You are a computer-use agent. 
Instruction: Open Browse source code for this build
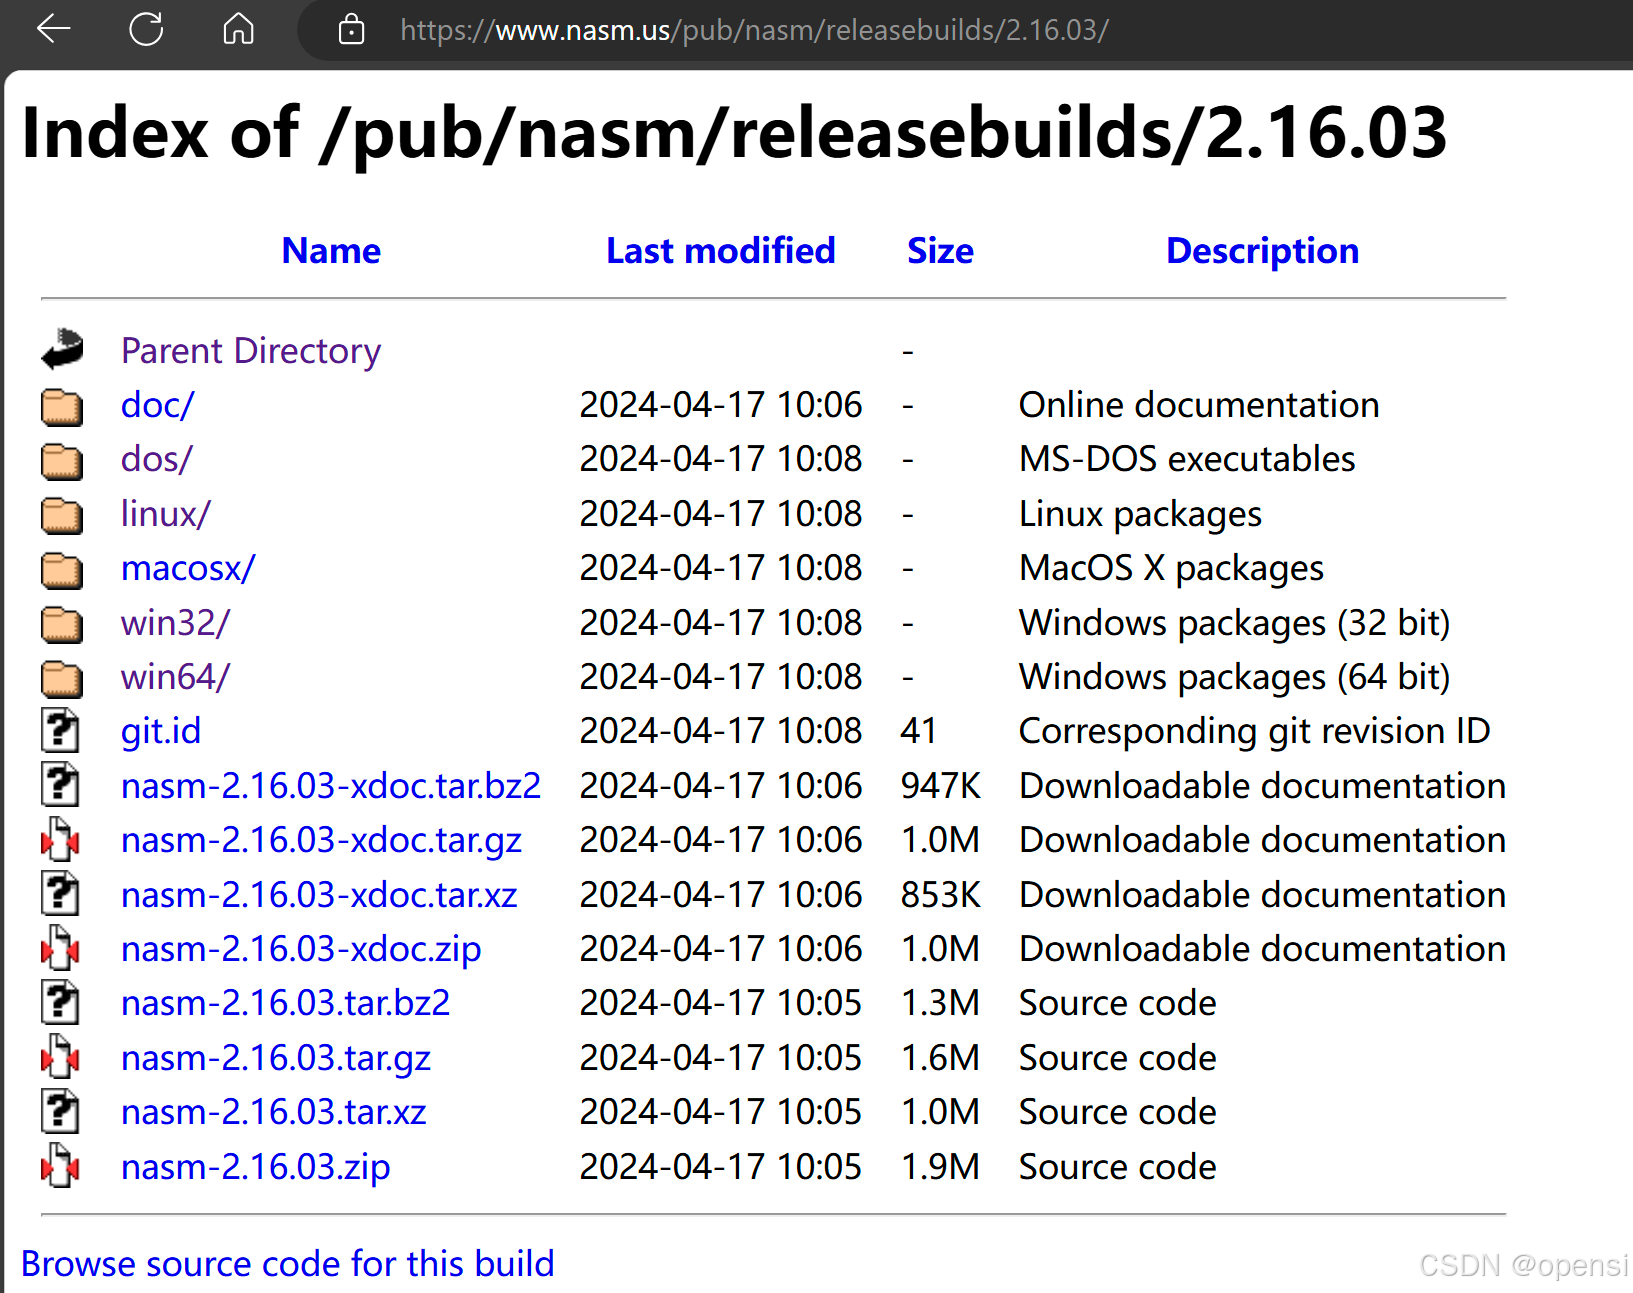288,1264
